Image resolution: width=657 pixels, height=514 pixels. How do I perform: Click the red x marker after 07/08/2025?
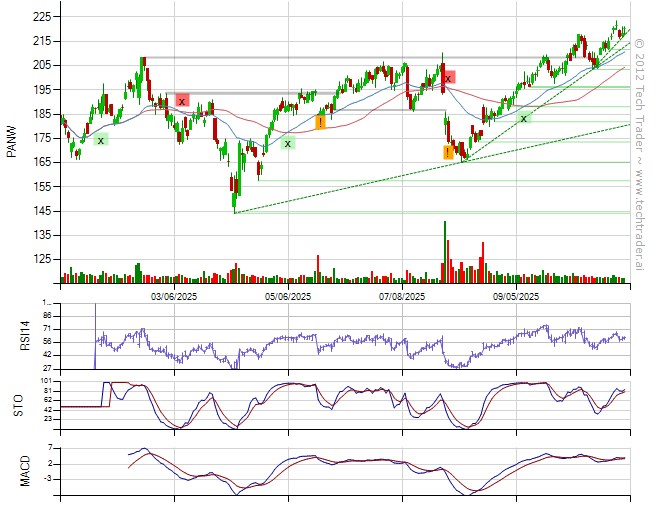(x=449, y=77)
